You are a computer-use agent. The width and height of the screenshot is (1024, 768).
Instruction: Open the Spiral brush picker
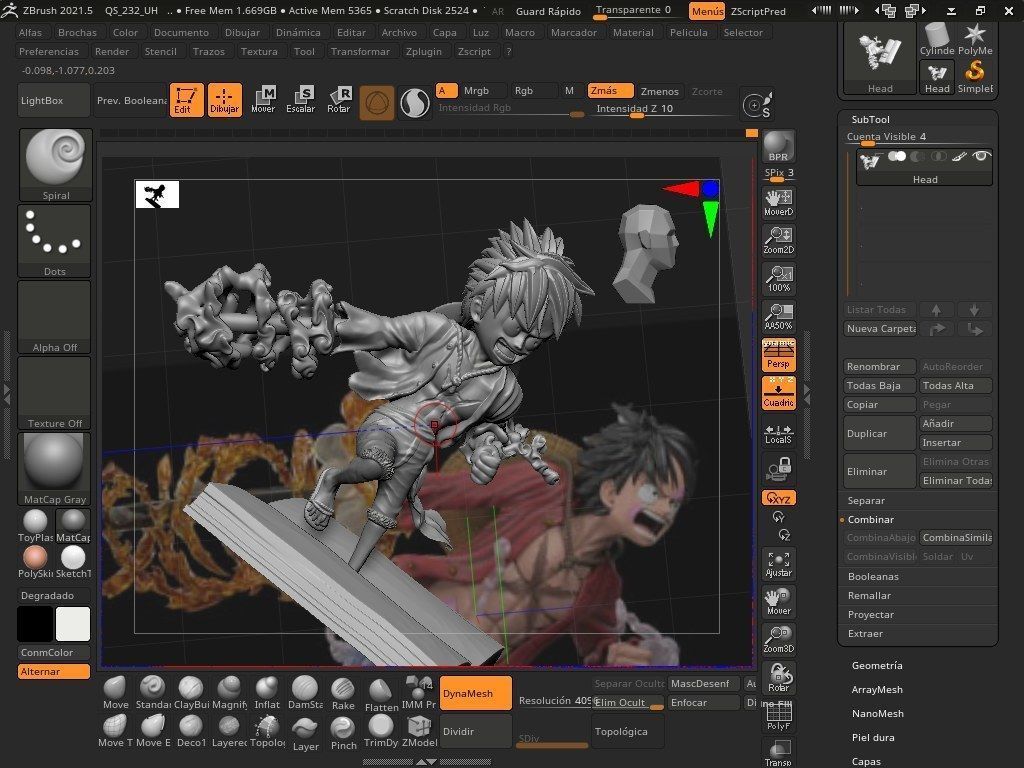point(56,165)
